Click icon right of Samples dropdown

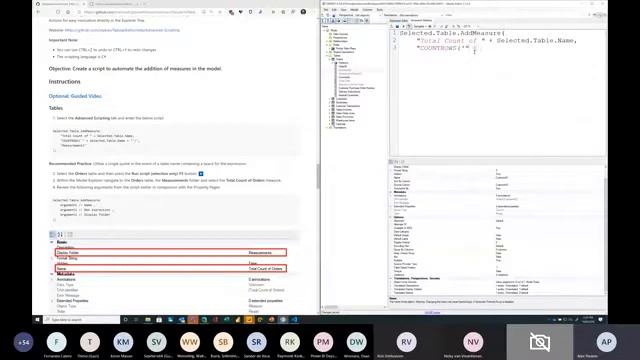(430, 27)
